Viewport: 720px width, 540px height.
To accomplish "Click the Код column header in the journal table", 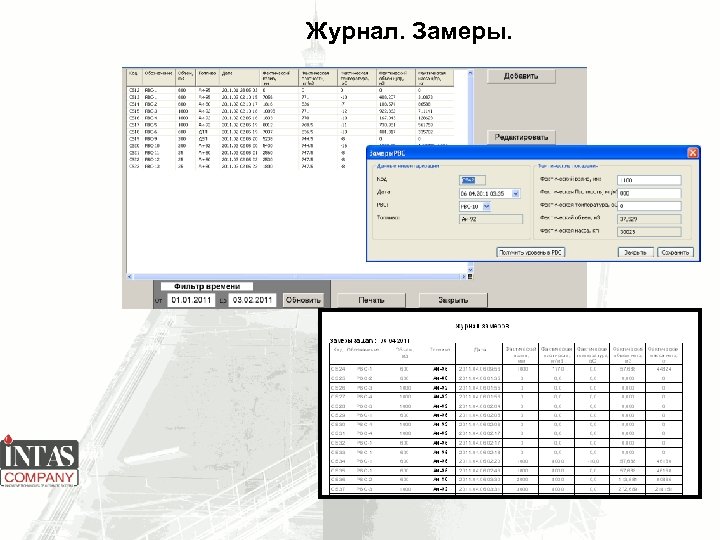I will tap(134, 77).
